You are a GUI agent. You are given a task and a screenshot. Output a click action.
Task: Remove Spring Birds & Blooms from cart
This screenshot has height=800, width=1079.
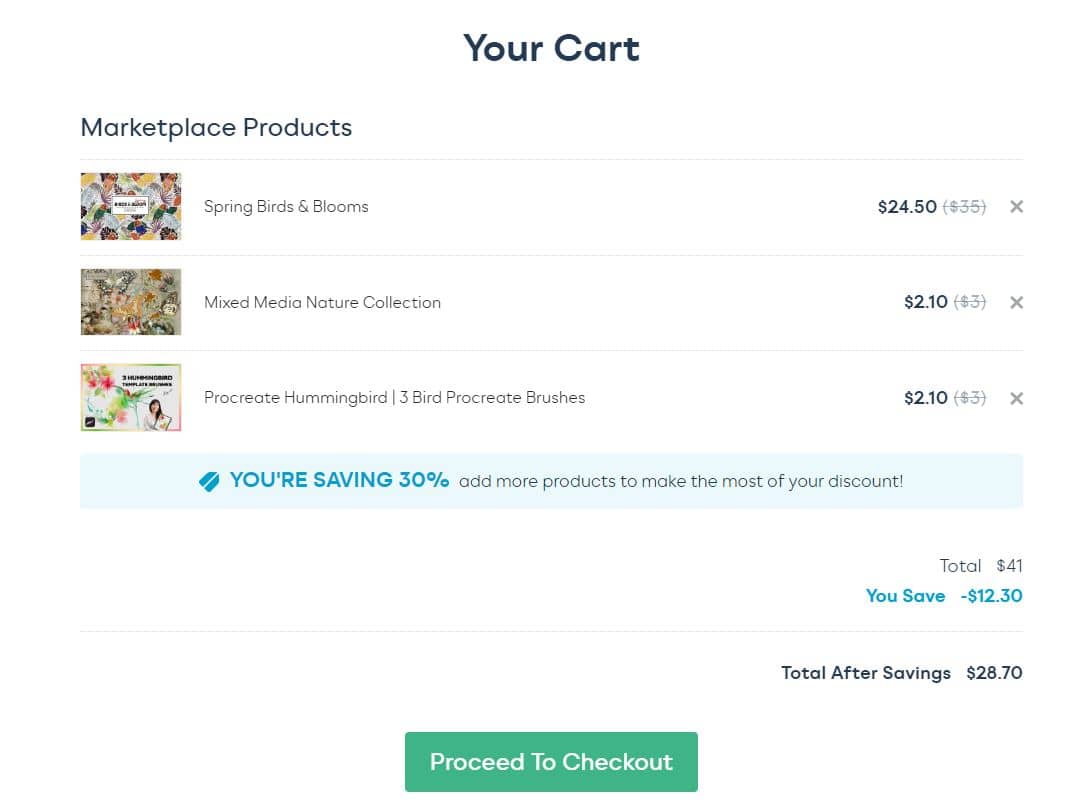tap(1016, 206)
